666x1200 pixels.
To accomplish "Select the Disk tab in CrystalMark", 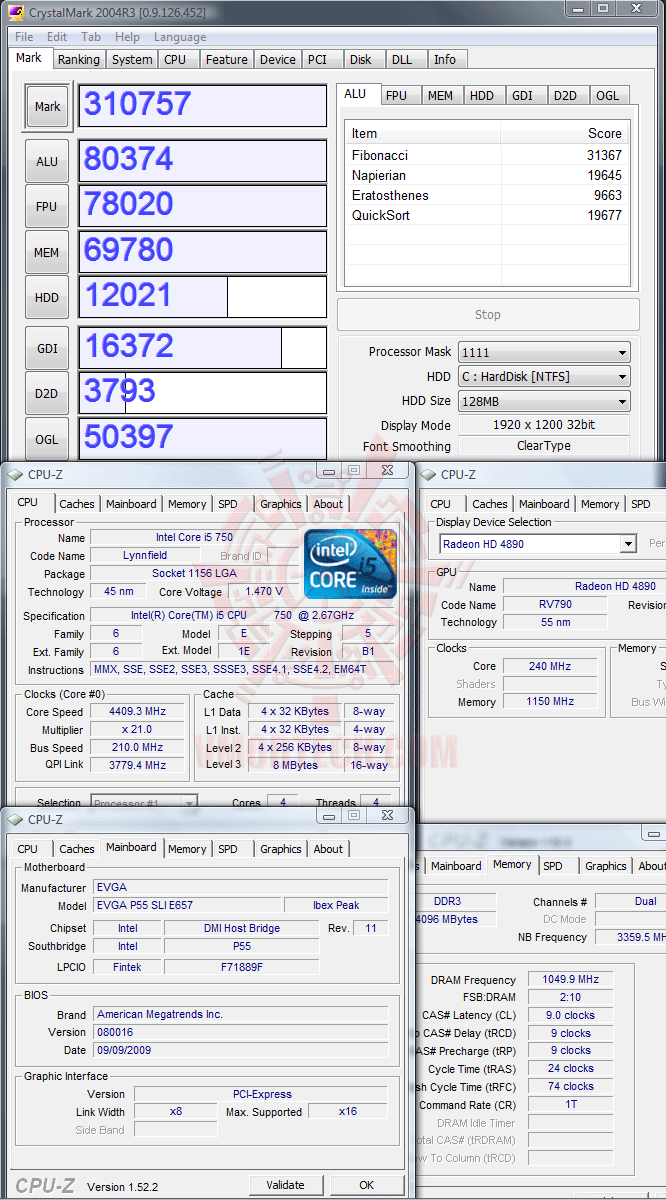I will pyautogui.click(x=361, y=60).
